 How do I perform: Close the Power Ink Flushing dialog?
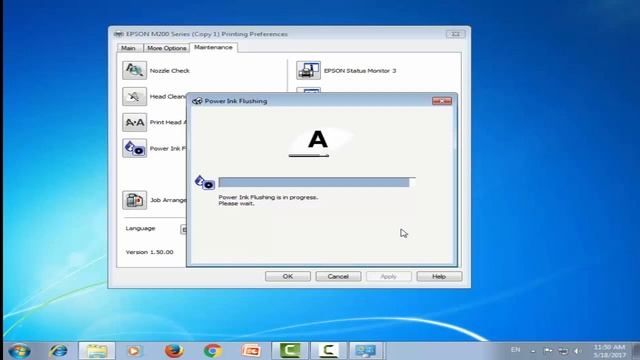click(442, 101)
